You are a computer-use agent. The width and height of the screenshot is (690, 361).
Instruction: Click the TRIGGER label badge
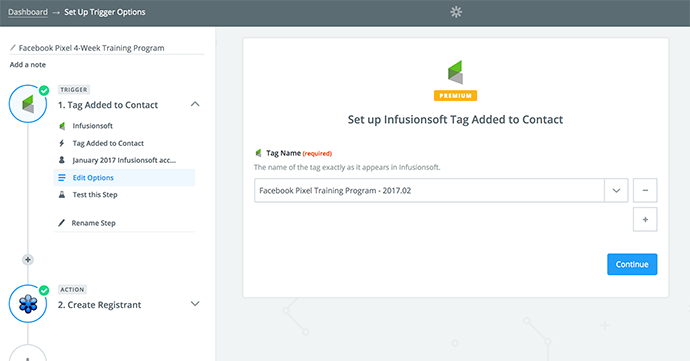74,89
